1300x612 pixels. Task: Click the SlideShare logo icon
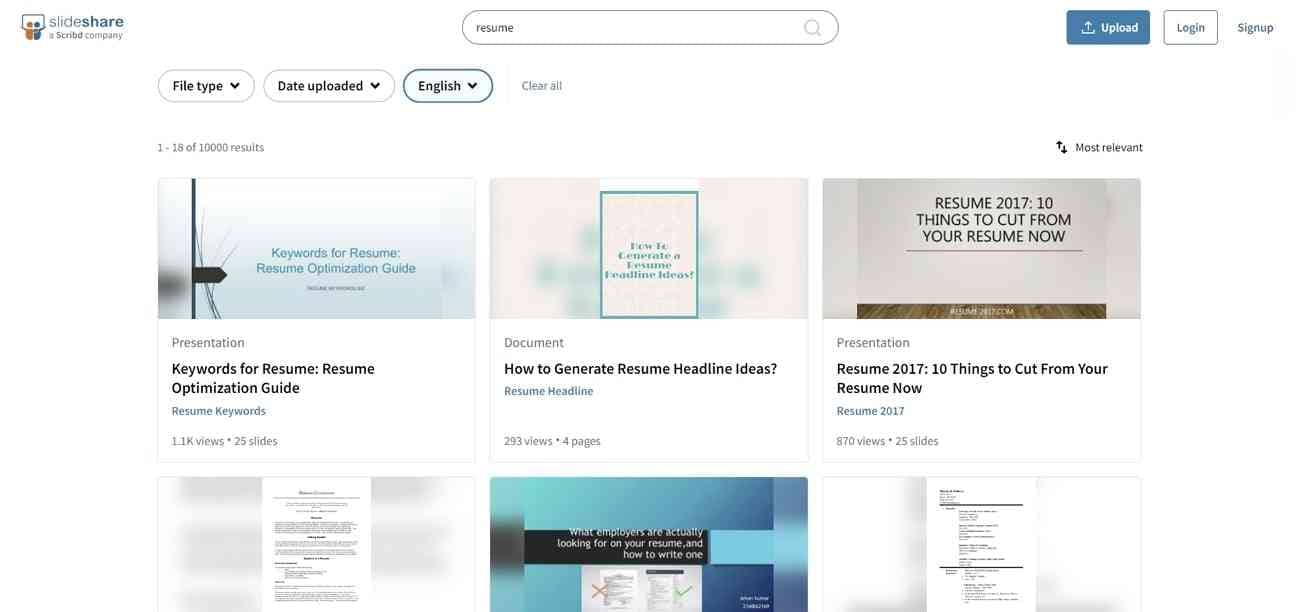click(x=33, y=27)
